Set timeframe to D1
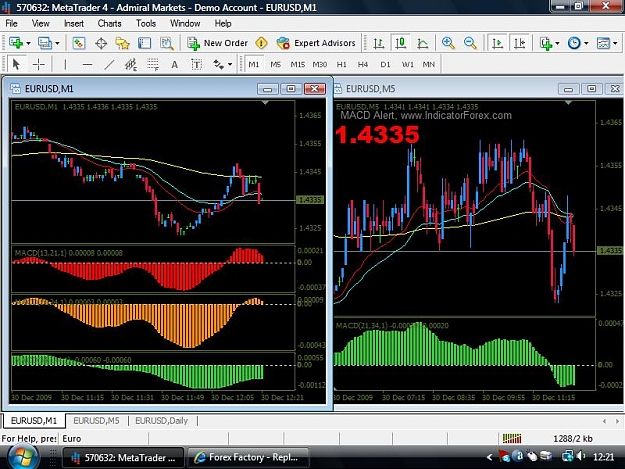625x469 pixels. pos(385,64)
